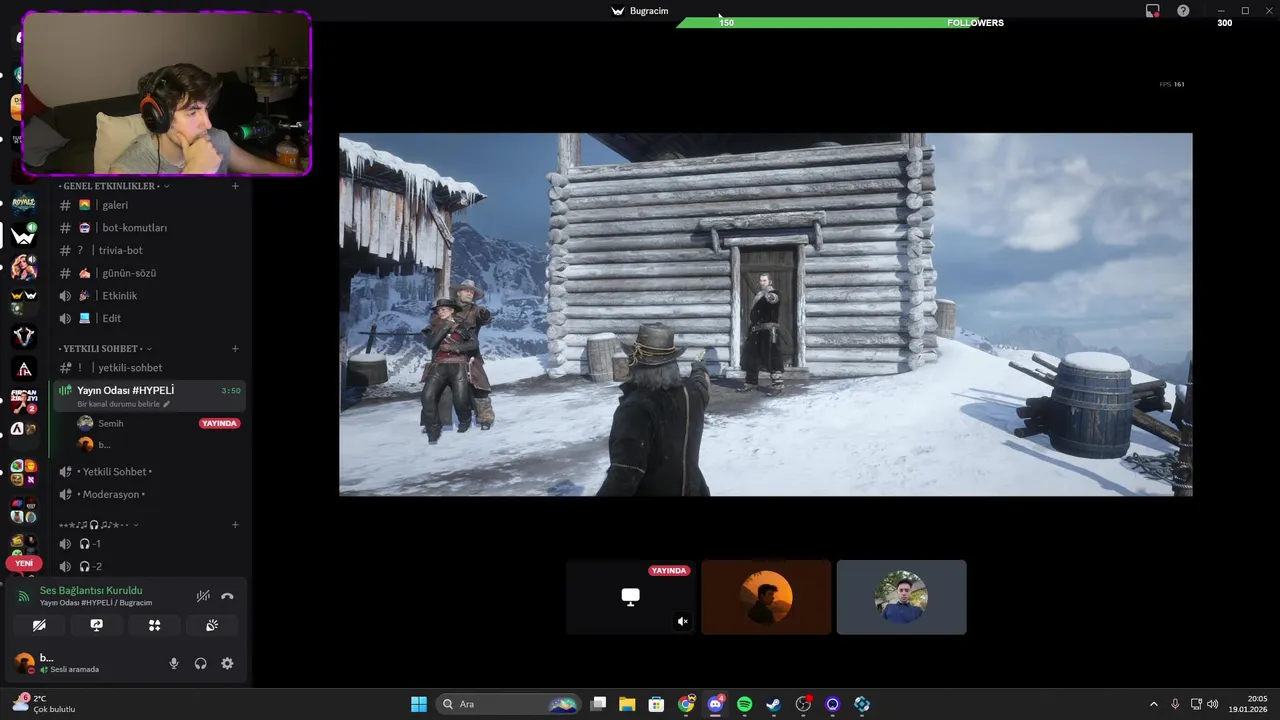
Task: Open Task View on taskbar
Action: (598, 704)
